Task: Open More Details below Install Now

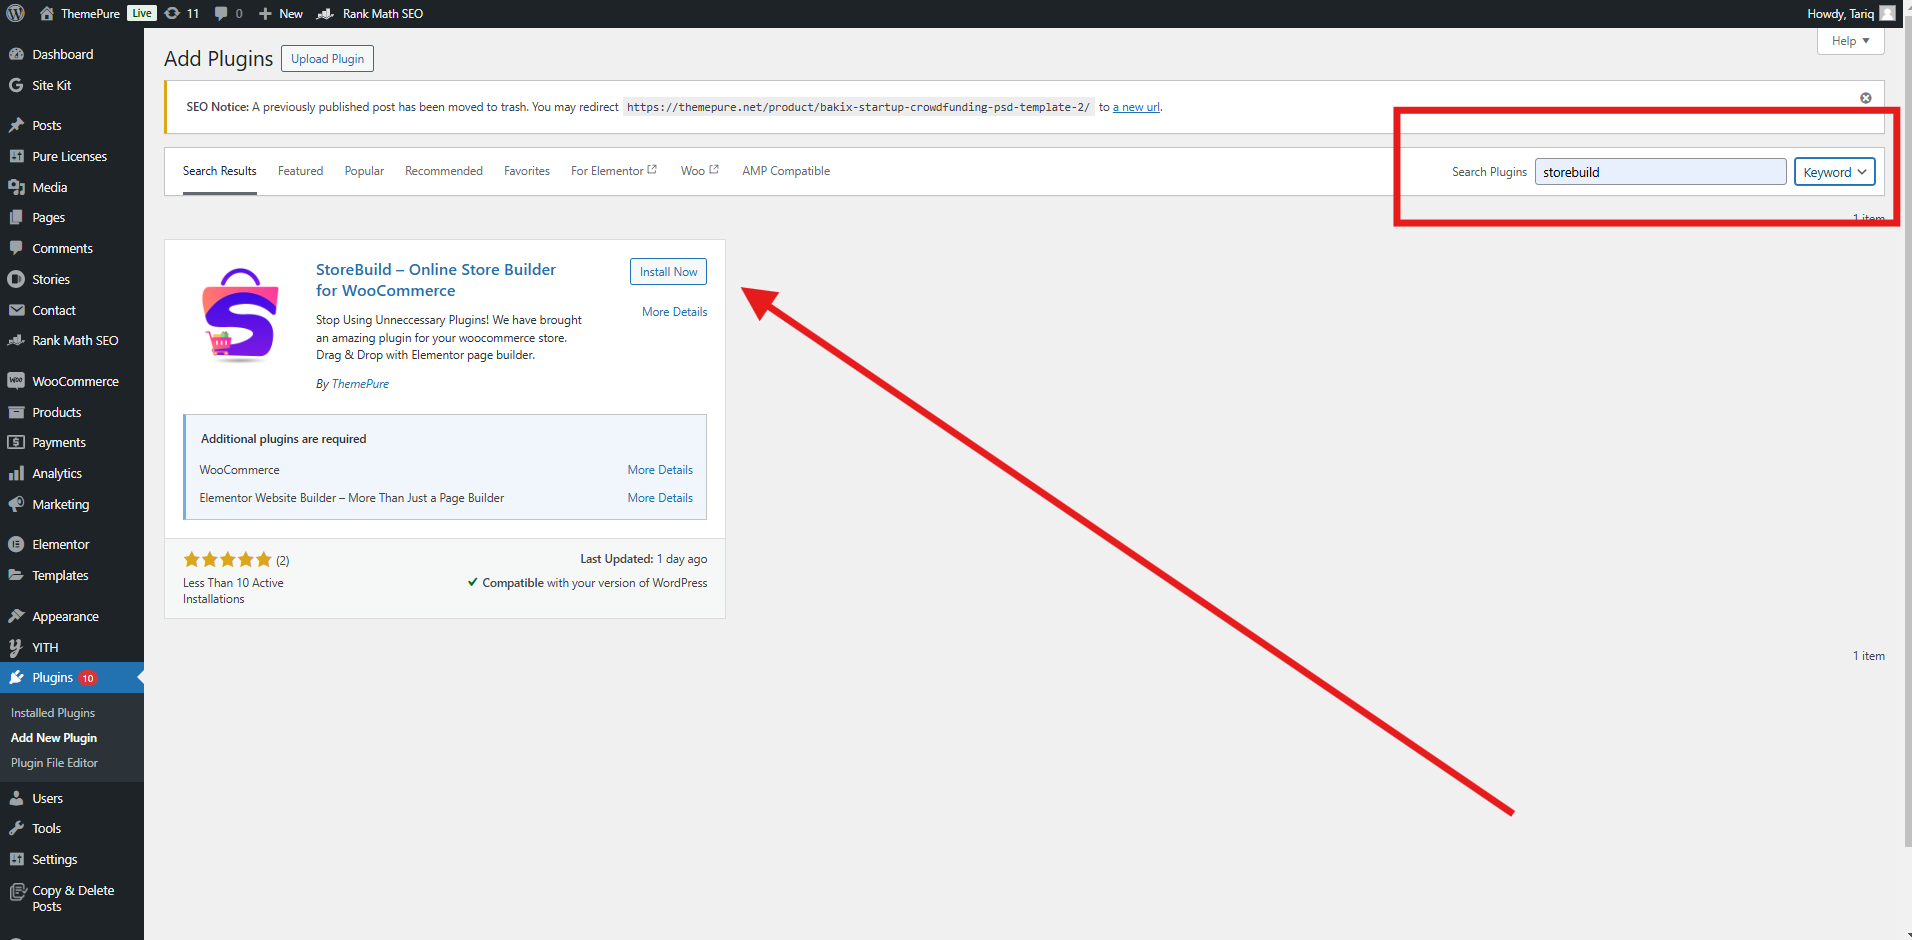Action: point(674,312)
